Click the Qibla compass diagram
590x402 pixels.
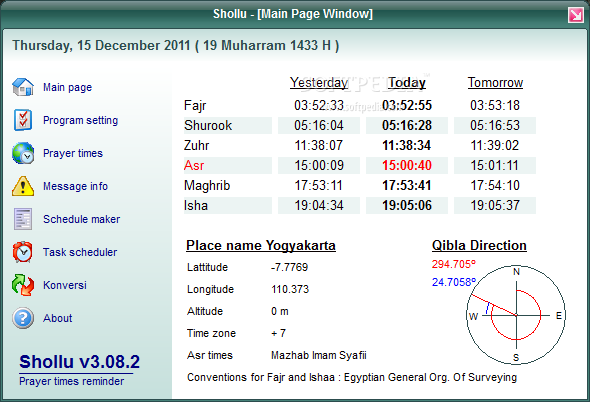pyautogui.click(x=516, y=315)
